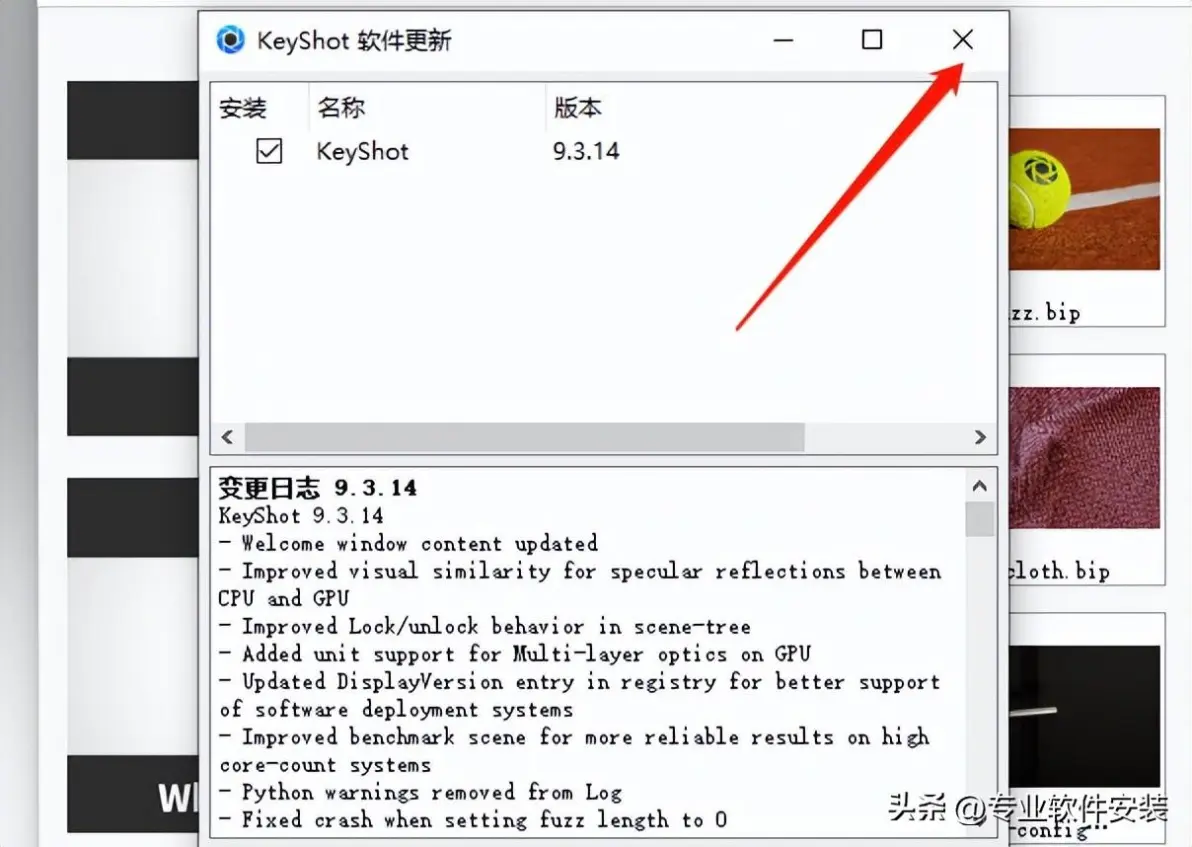The height and width of the screenshot is (847, 1192).
Task: Click the 安装 column header
Action: (x=243, y=108)
